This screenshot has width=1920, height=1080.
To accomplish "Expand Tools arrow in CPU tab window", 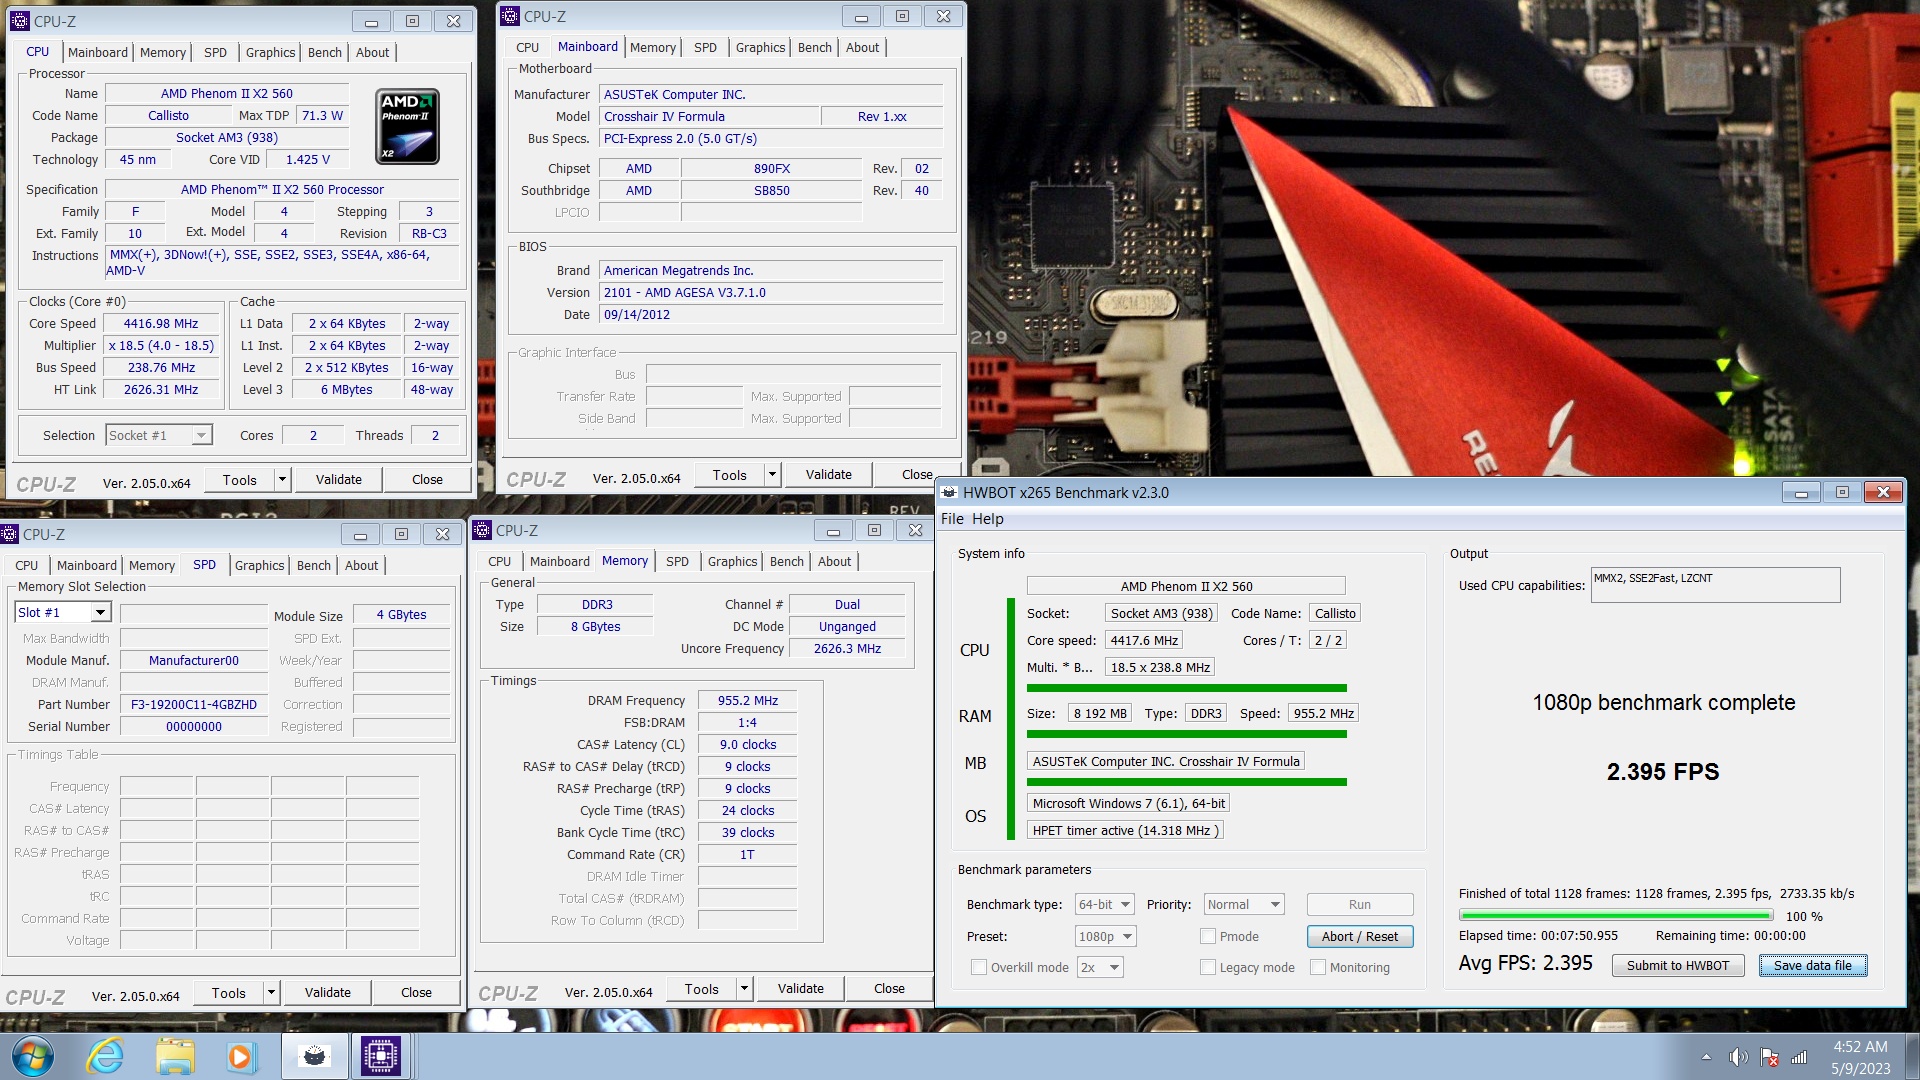I will coord(282,480).
